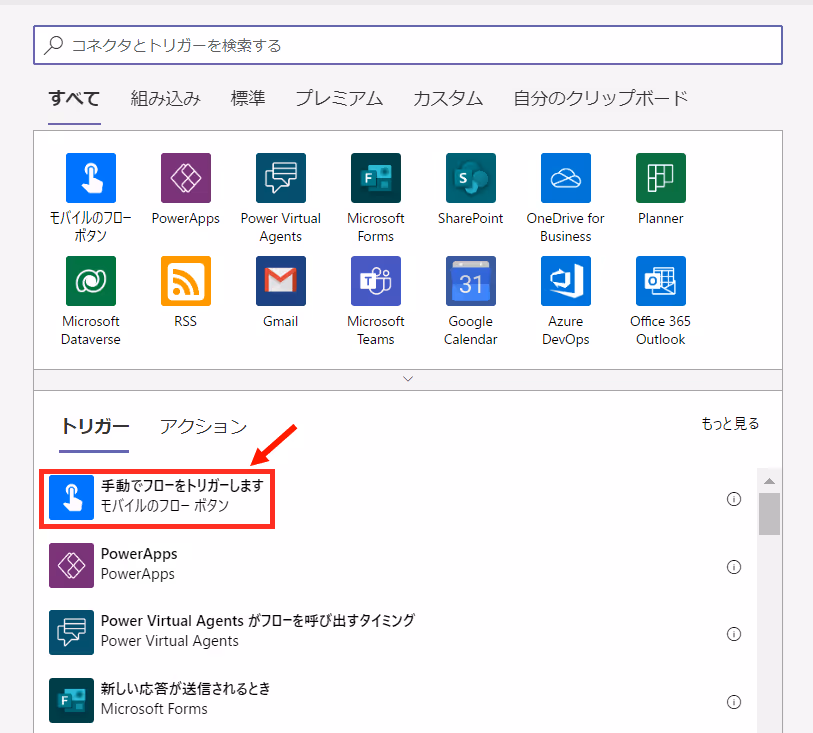Select the PowerApps connector icon in grid
The height and width of the screenshot is (733, 813).
pyautogui.click(x=186, y=178)
